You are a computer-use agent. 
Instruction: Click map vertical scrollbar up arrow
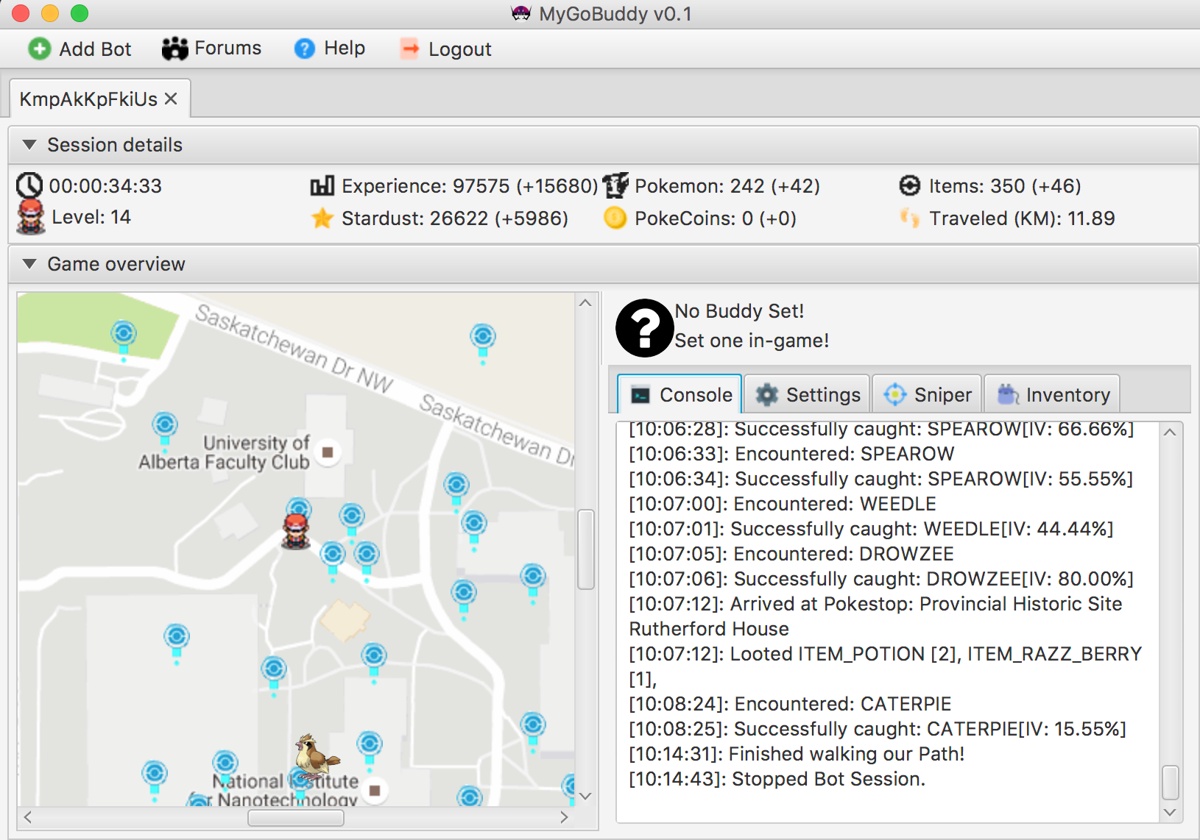[x=586, y=303]
